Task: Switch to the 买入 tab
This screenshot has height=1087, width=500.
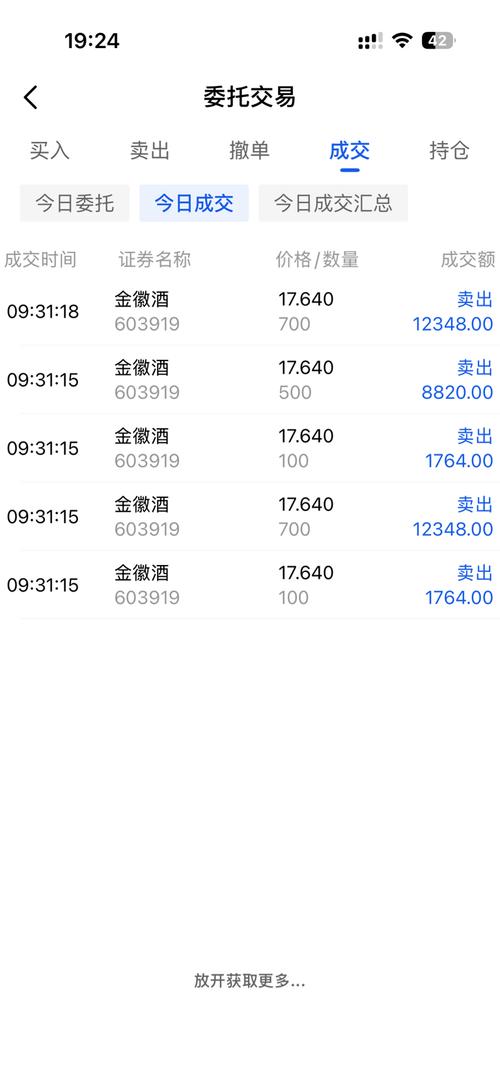Action: point(50,150)
